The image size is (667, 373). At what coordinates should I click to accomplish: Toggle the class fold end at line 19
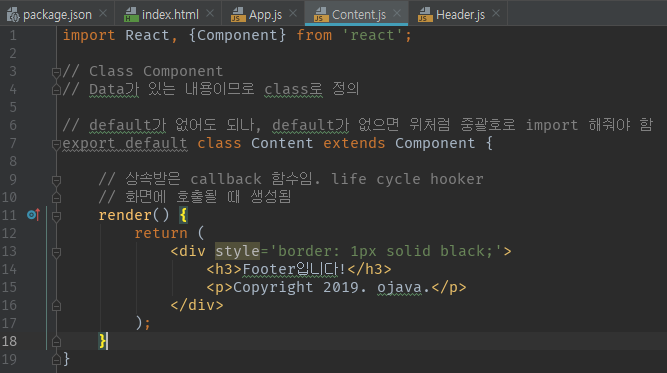pyautogui.click(x=56, y=360)
